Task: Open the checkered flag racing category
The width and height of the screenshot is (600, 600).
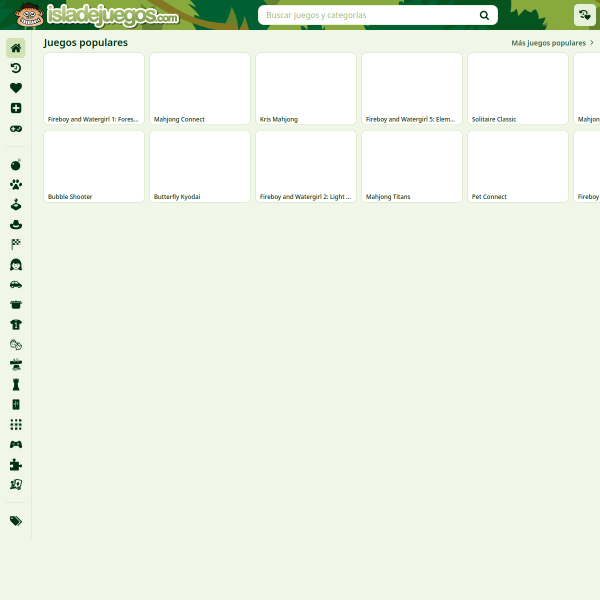Action: tap(16, 245)
